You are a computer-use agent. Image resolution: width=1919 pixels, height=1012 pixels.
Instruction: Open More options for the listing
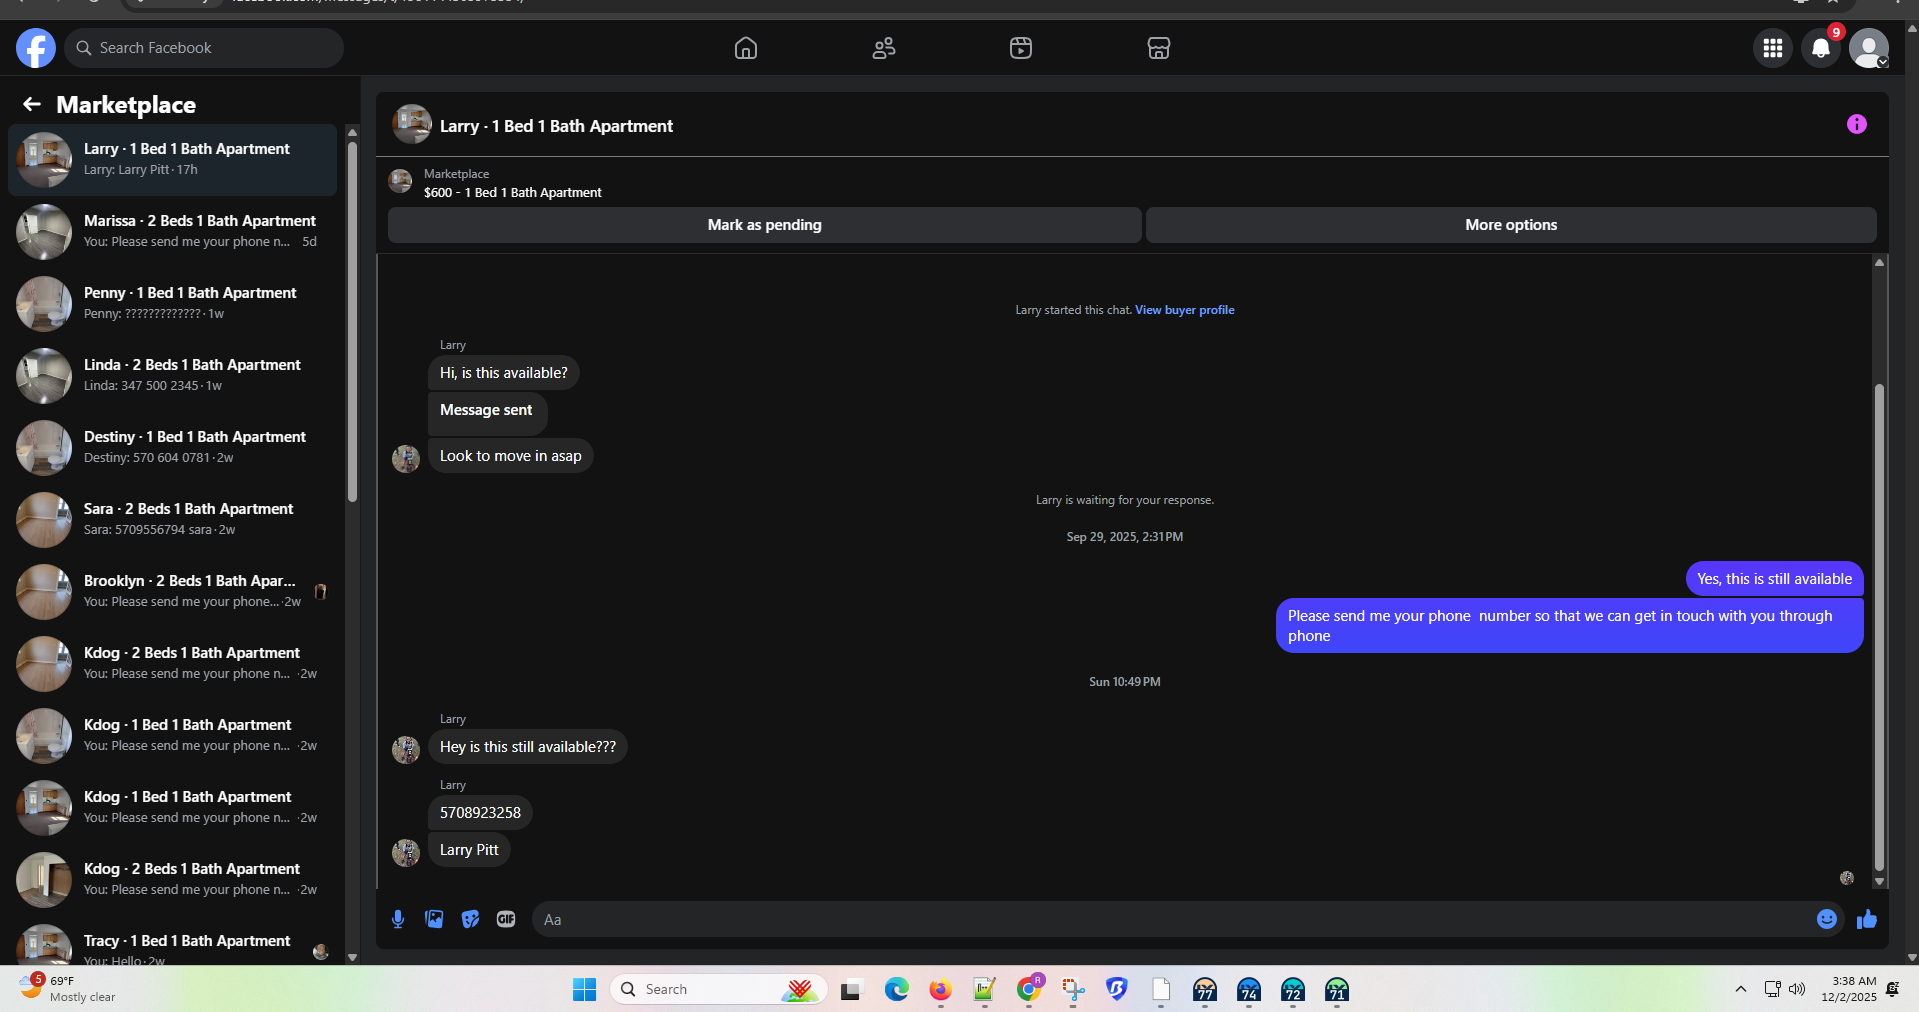point(1511,225)
